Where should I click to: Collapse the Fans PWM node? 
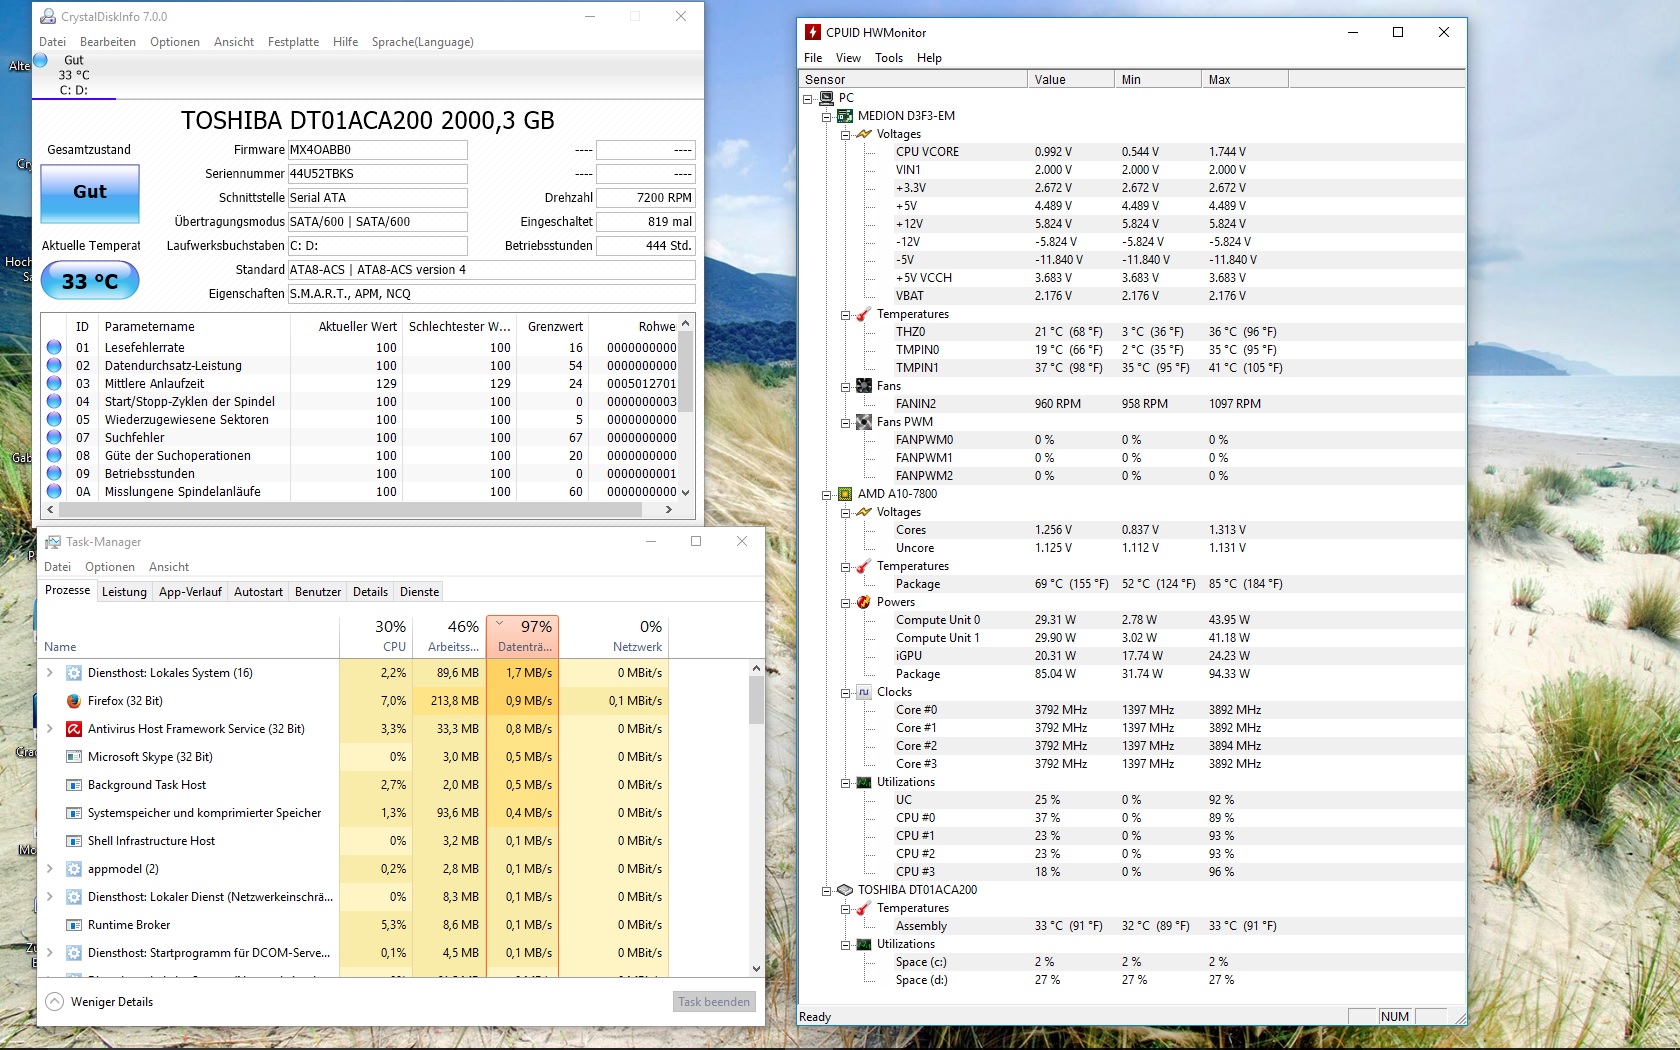click(845, 422)
